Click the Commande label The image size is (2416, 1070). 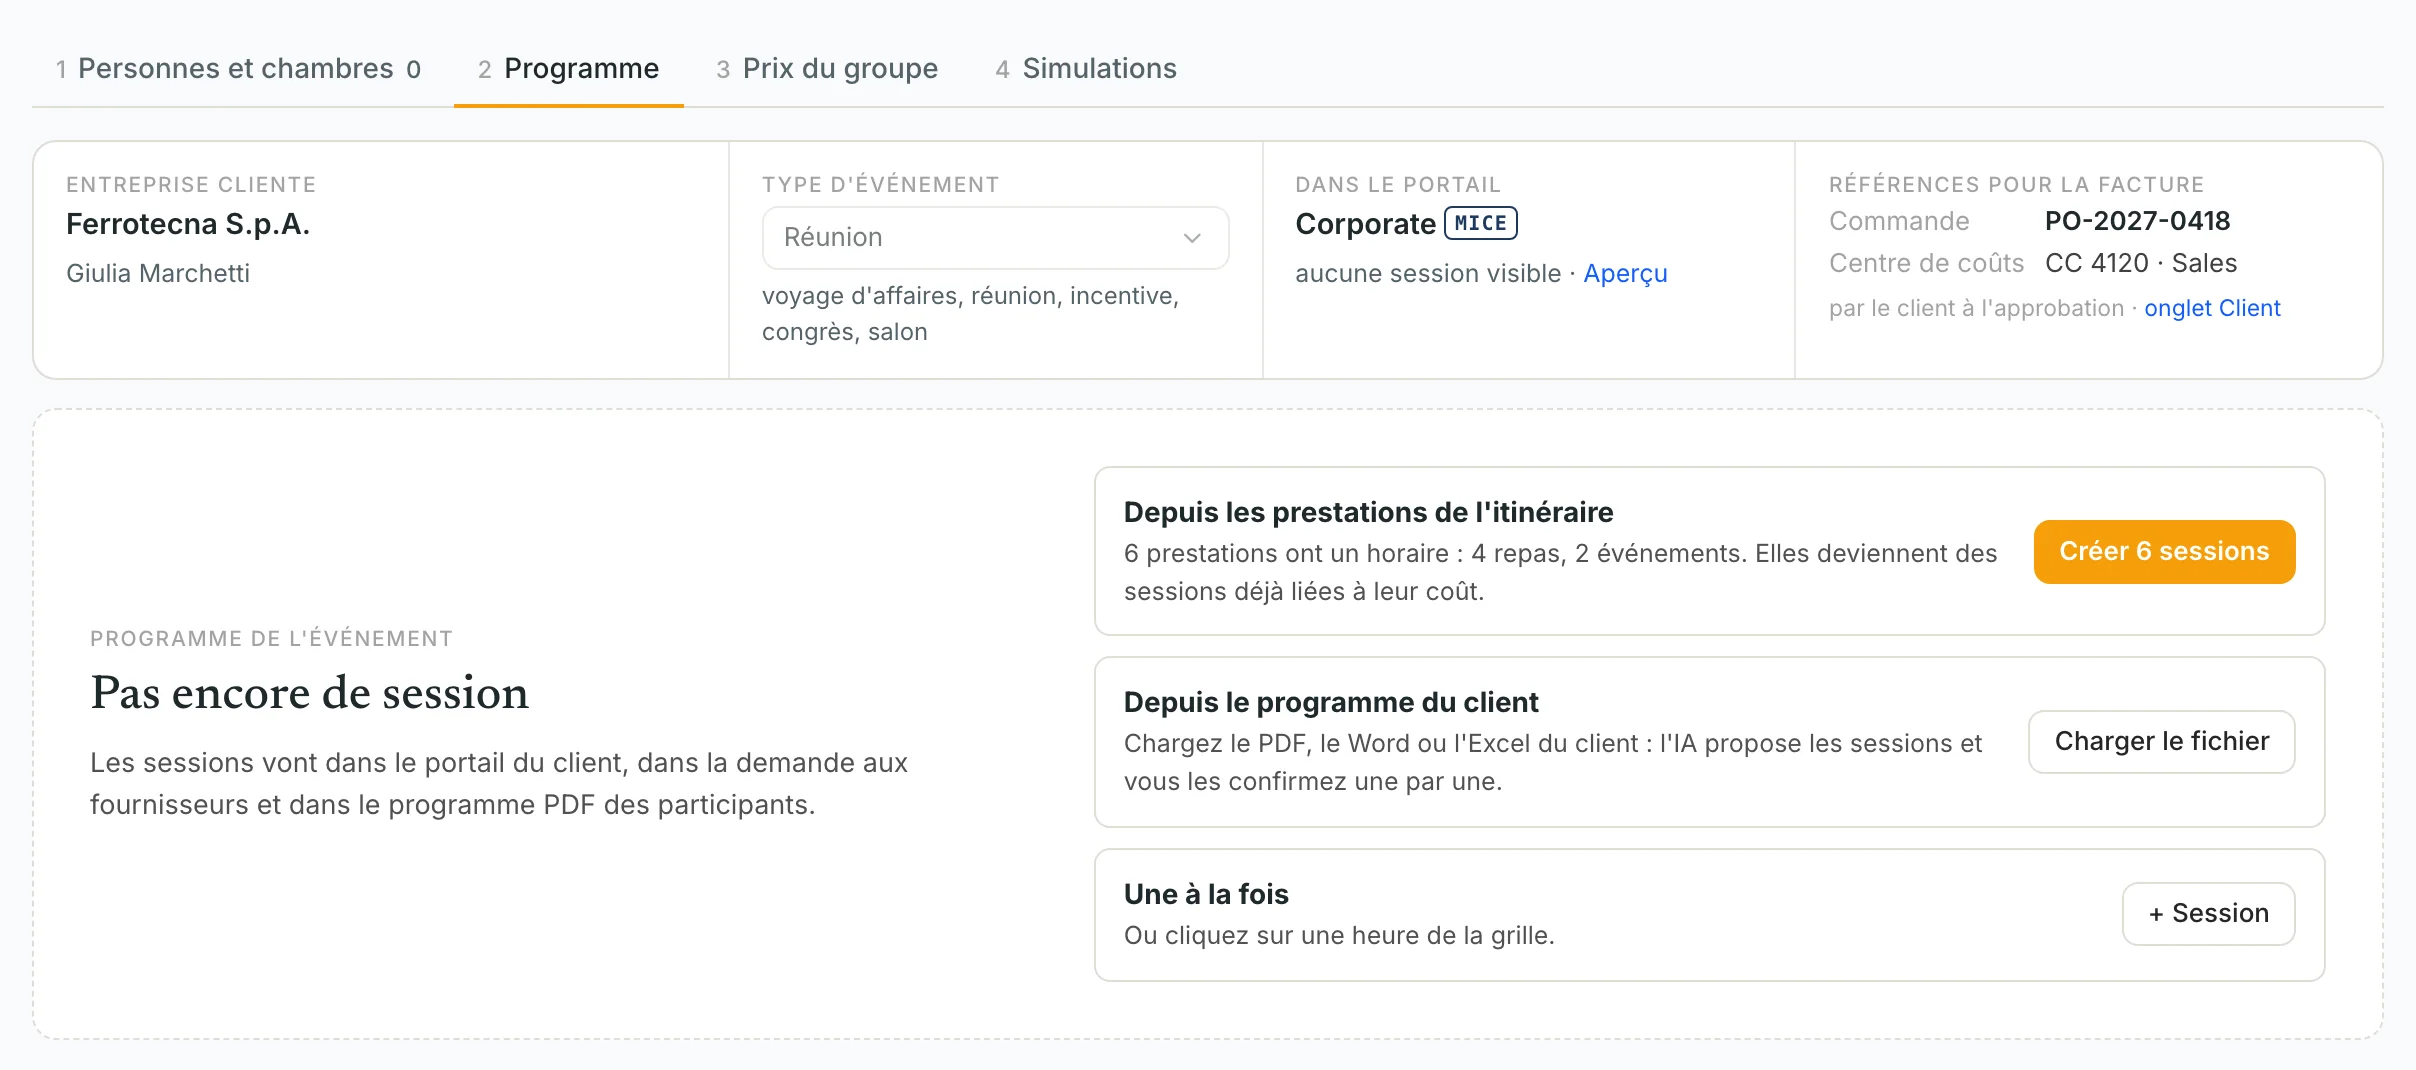(1899, 221)
